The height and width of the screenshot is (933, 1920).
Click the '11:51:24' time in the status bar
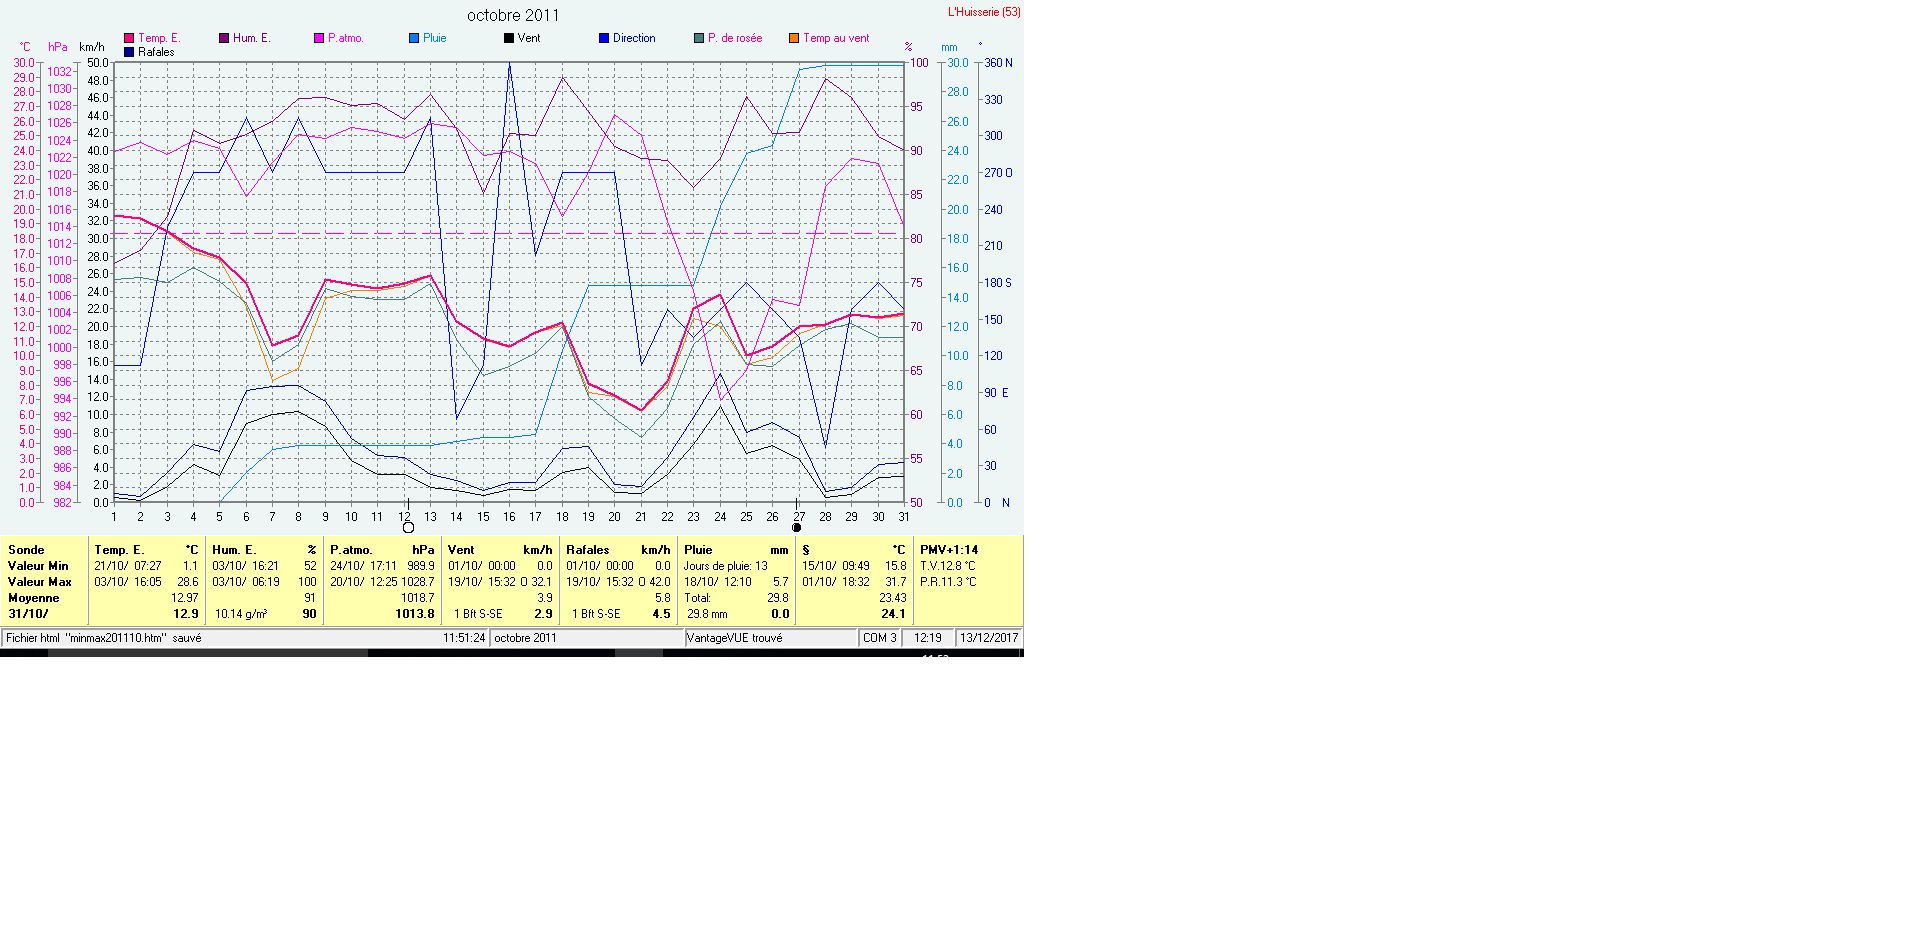pos(464,638)
